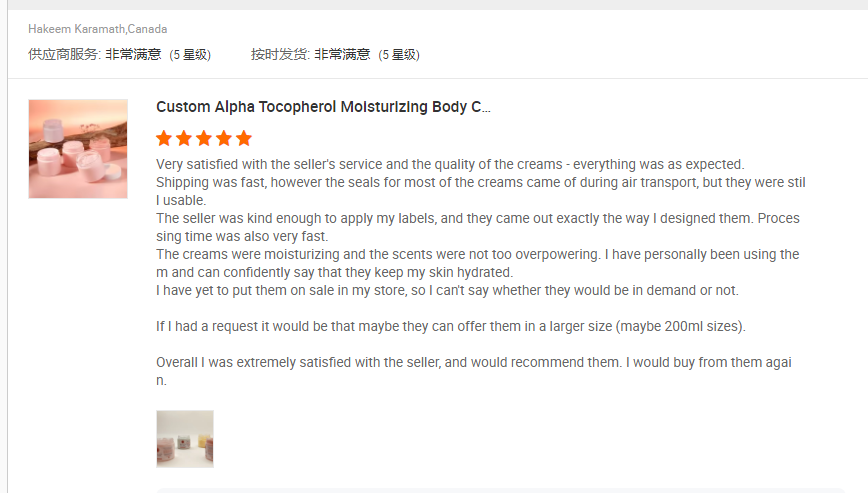The height and width of the screenshot is (493, 868).
Task: Click the "I have yet to put them" line
Action: click(447, 291)
